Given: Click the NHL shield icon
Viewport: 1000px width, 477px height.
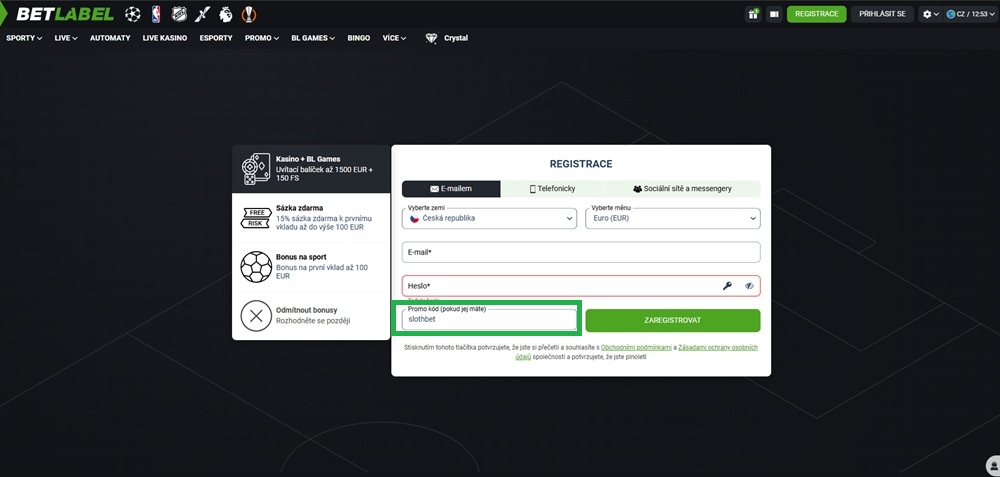Looking at the screenshot, I should [x=179, y=14].
